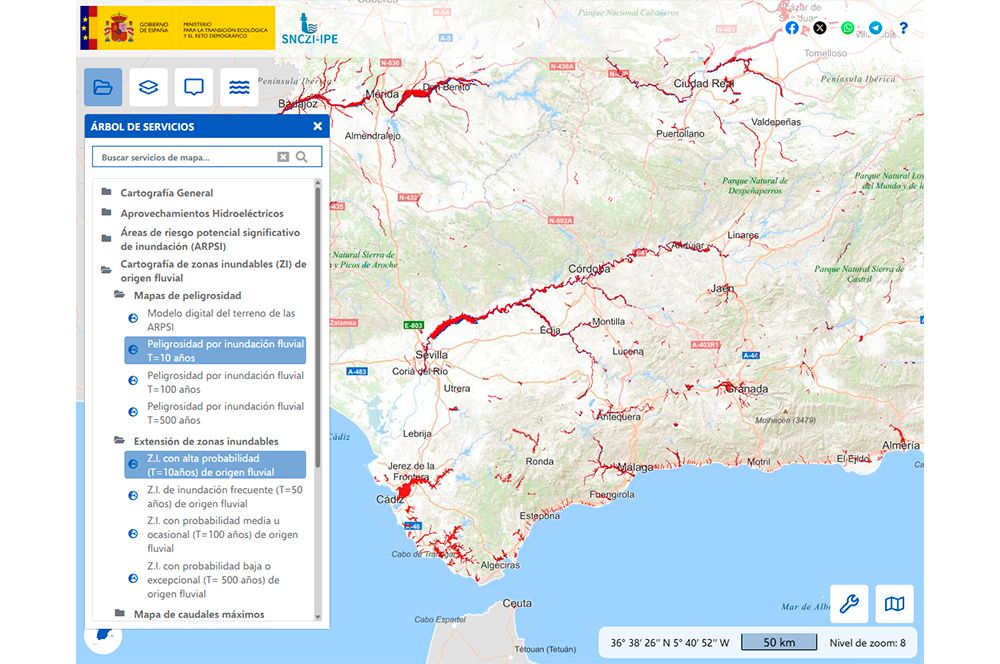
Task: Click the 50 km scale control
Action: [779, 641]
